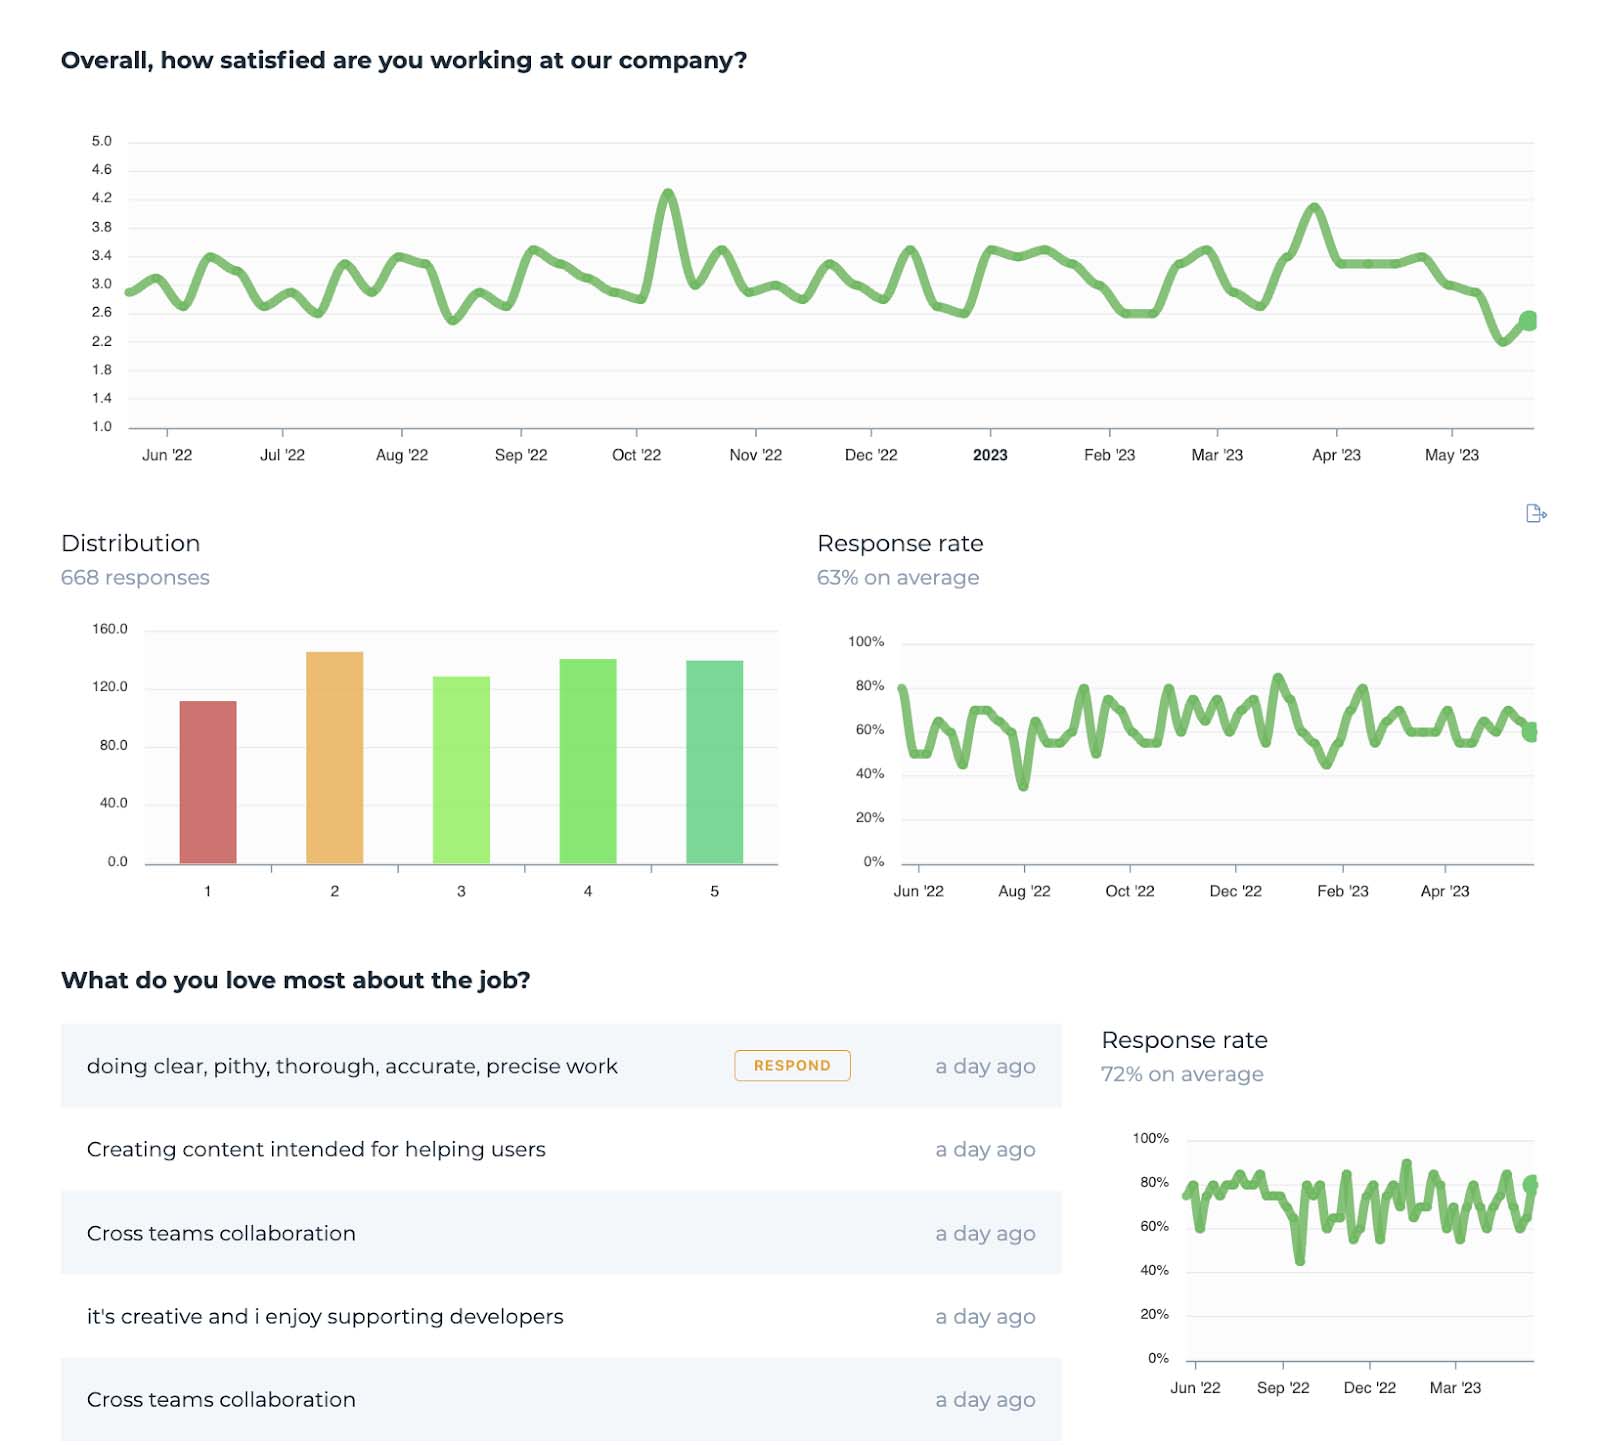Viewport: 1600px width, 1445px height.
Task: Click the end marker of 72% response chart
Action: tap(1530, 1184)
